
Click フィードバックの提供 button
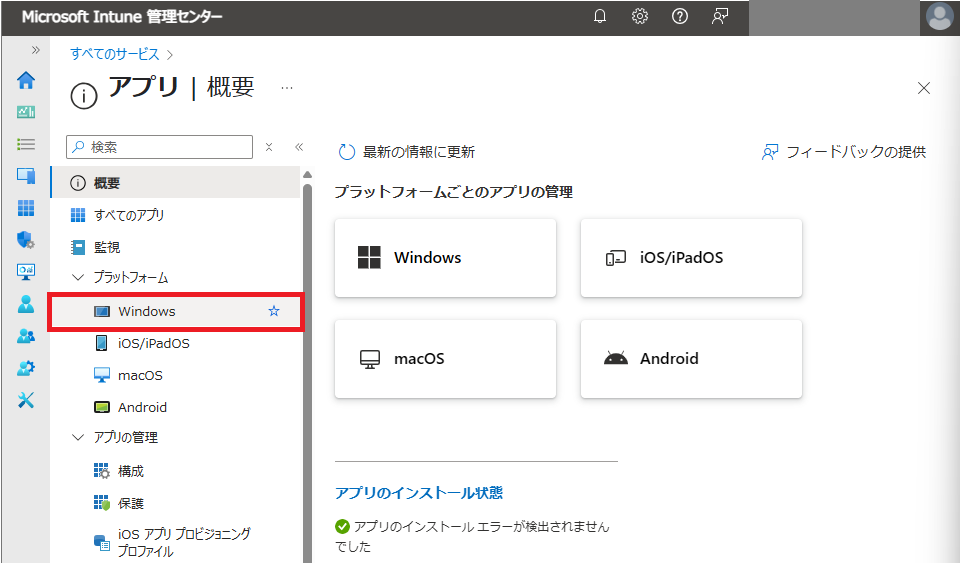pyautogui.click(x=844, y=152)
